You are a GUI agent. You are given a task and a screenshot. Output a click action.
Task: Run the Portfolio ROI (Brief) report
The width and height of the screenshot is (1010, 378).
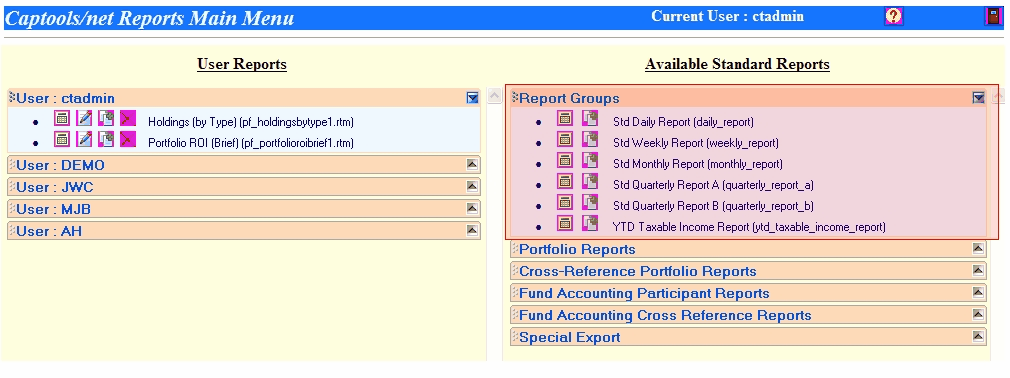[x=62, y=139]
